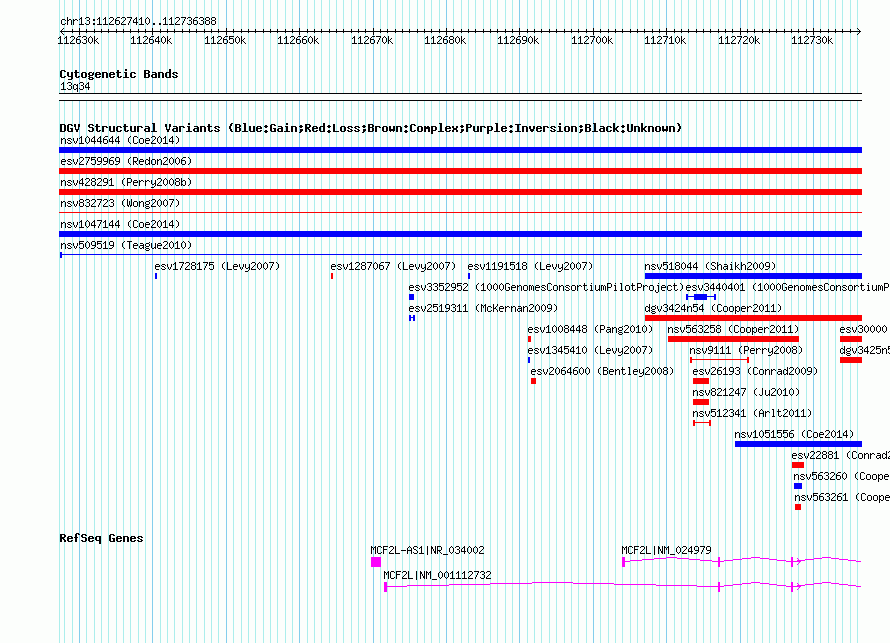The image size is (890, 643).
Task: Click nsv512341 (Arlt2011) variant label
Action: [x=752, y=413]
